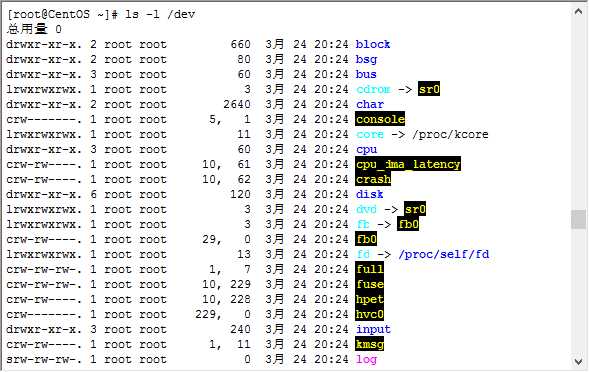Screen dimensions: 589x372
Task: Click the scrollbar up arrow
Action: pyautogui.click(x=578, y=12)
